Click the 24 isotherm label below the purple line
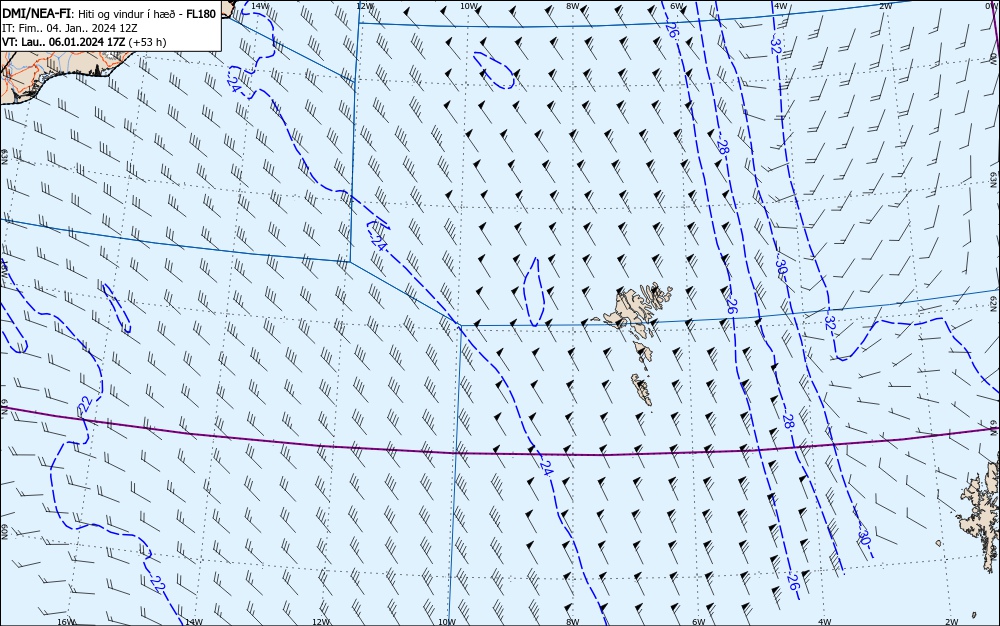 click(545, 469)
